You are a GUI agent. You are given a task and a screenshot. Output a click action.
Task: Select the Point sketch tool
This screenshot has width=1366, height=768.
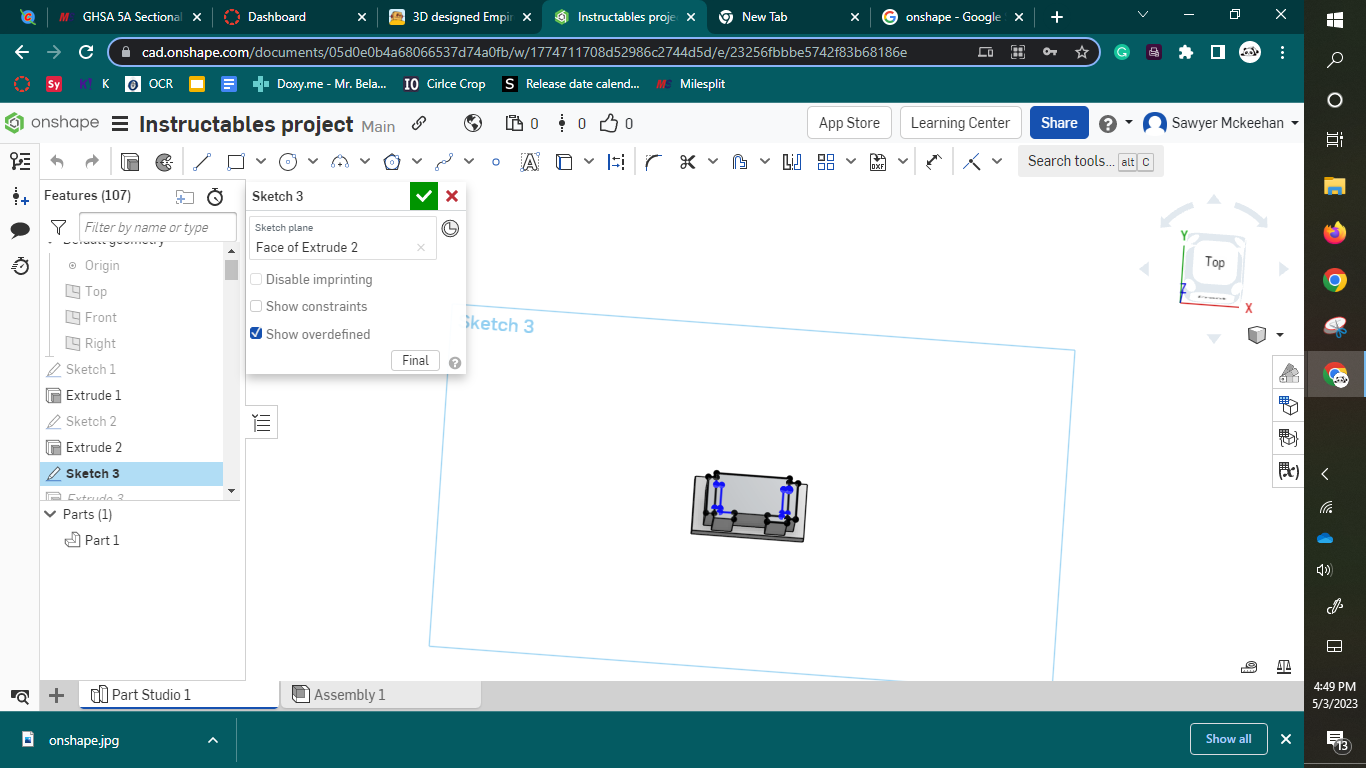pyautogui.click(x=495, y=161)
